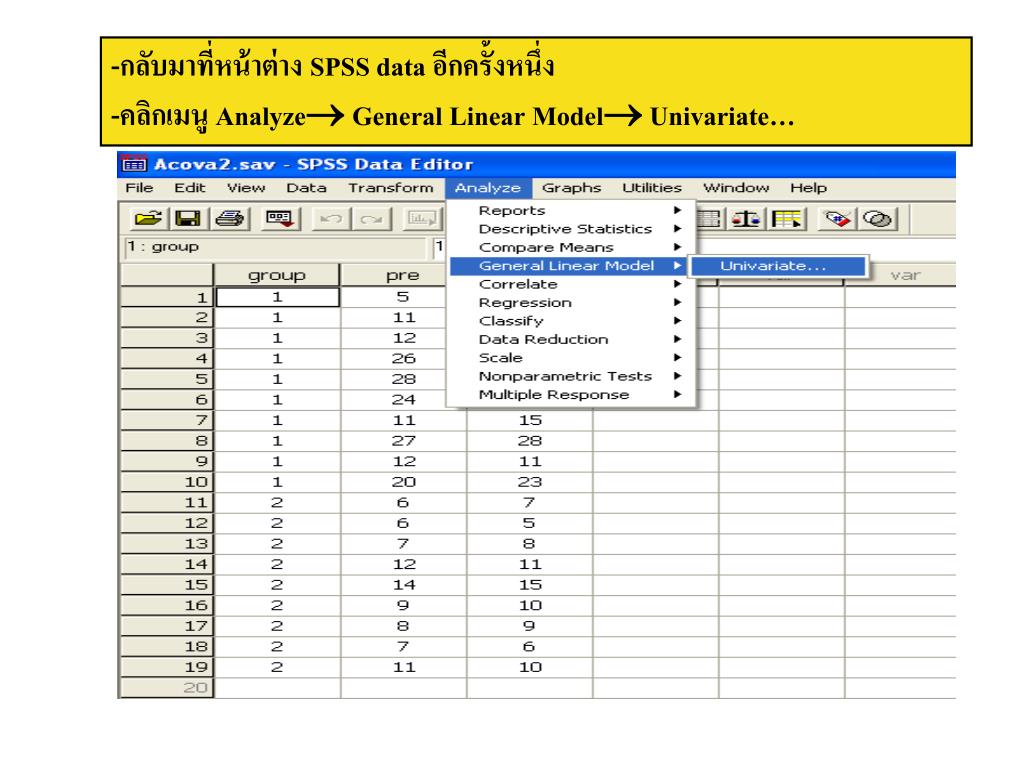Click the cell name box showing 1 : group

[x=274, y=248]
